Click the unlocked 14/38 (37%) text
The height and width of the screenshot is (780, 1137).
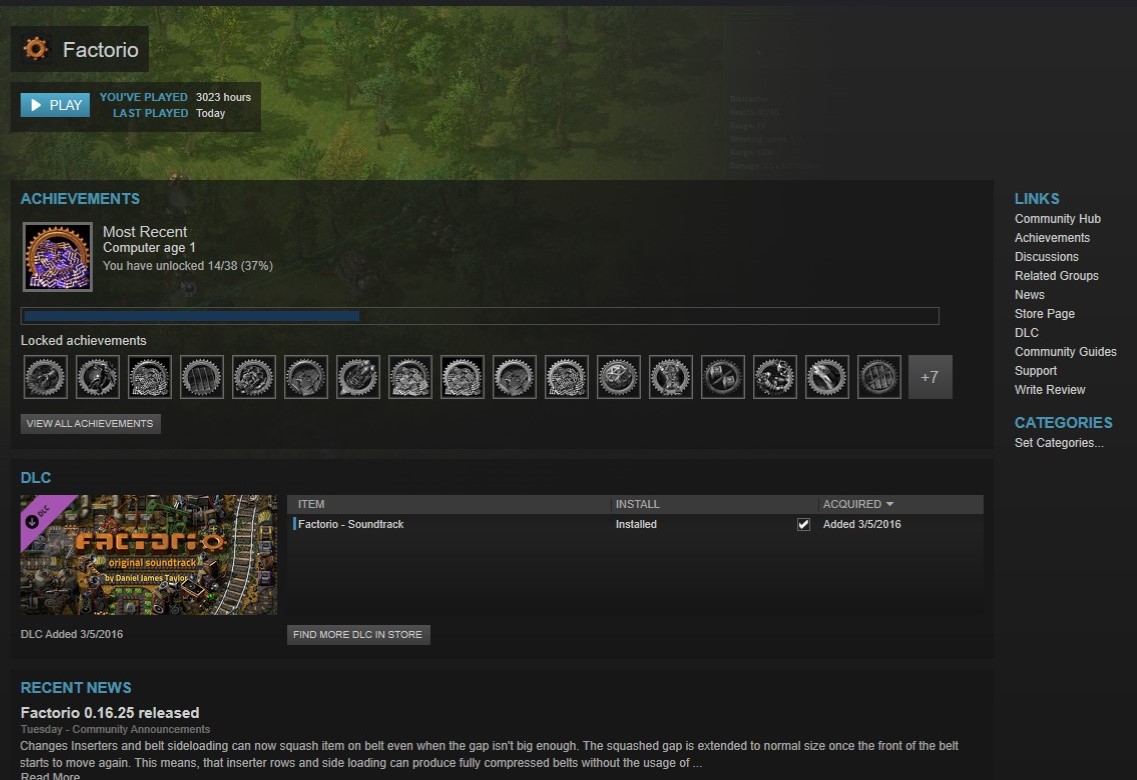(x=188, y=266)
